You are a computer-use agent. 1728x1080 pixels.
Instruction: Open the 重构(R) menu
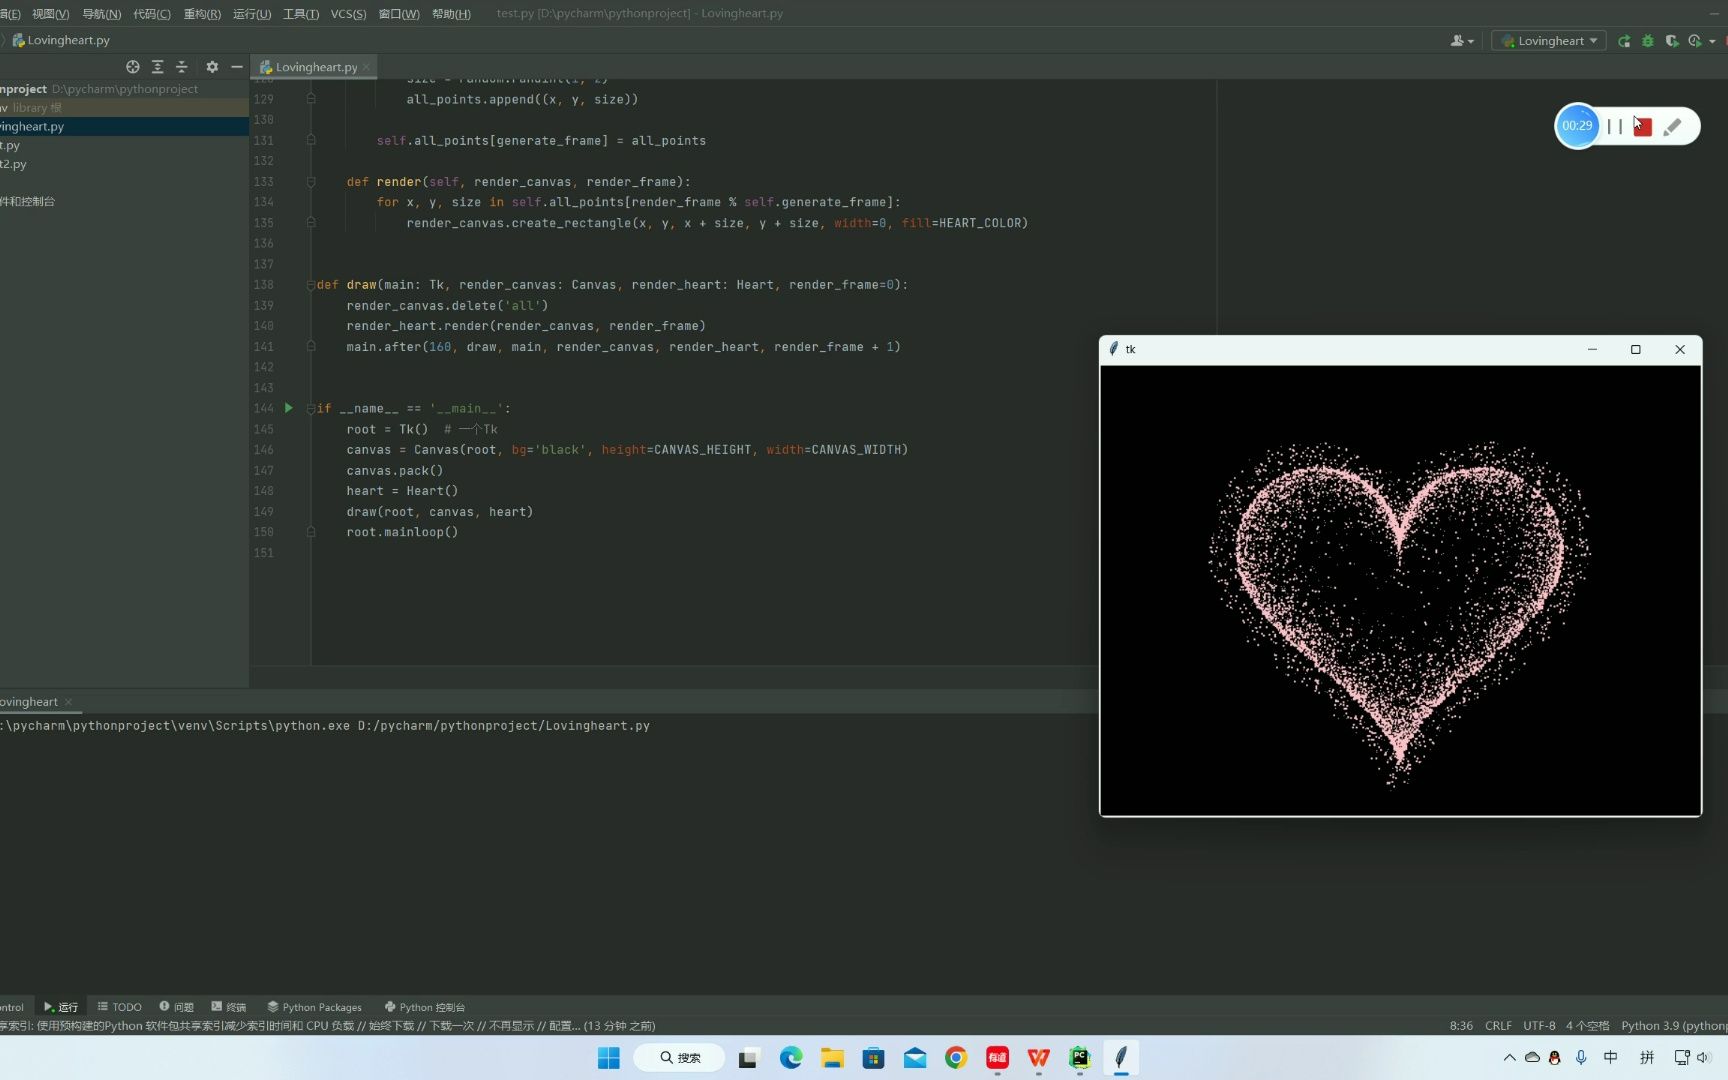pyautogui.click(x=202, y=13)
